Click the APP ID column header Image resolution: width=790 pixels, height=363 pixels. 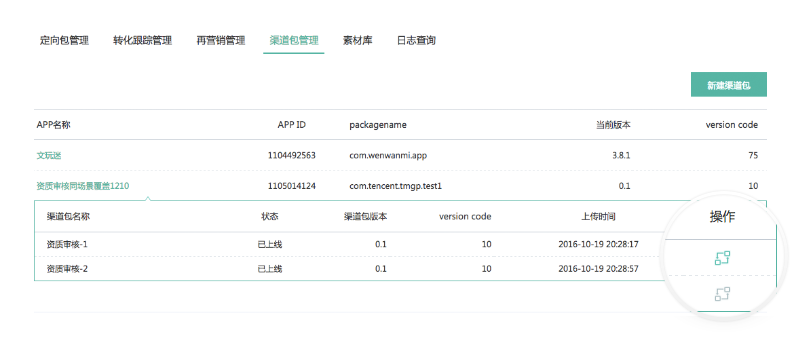[292, 125]
